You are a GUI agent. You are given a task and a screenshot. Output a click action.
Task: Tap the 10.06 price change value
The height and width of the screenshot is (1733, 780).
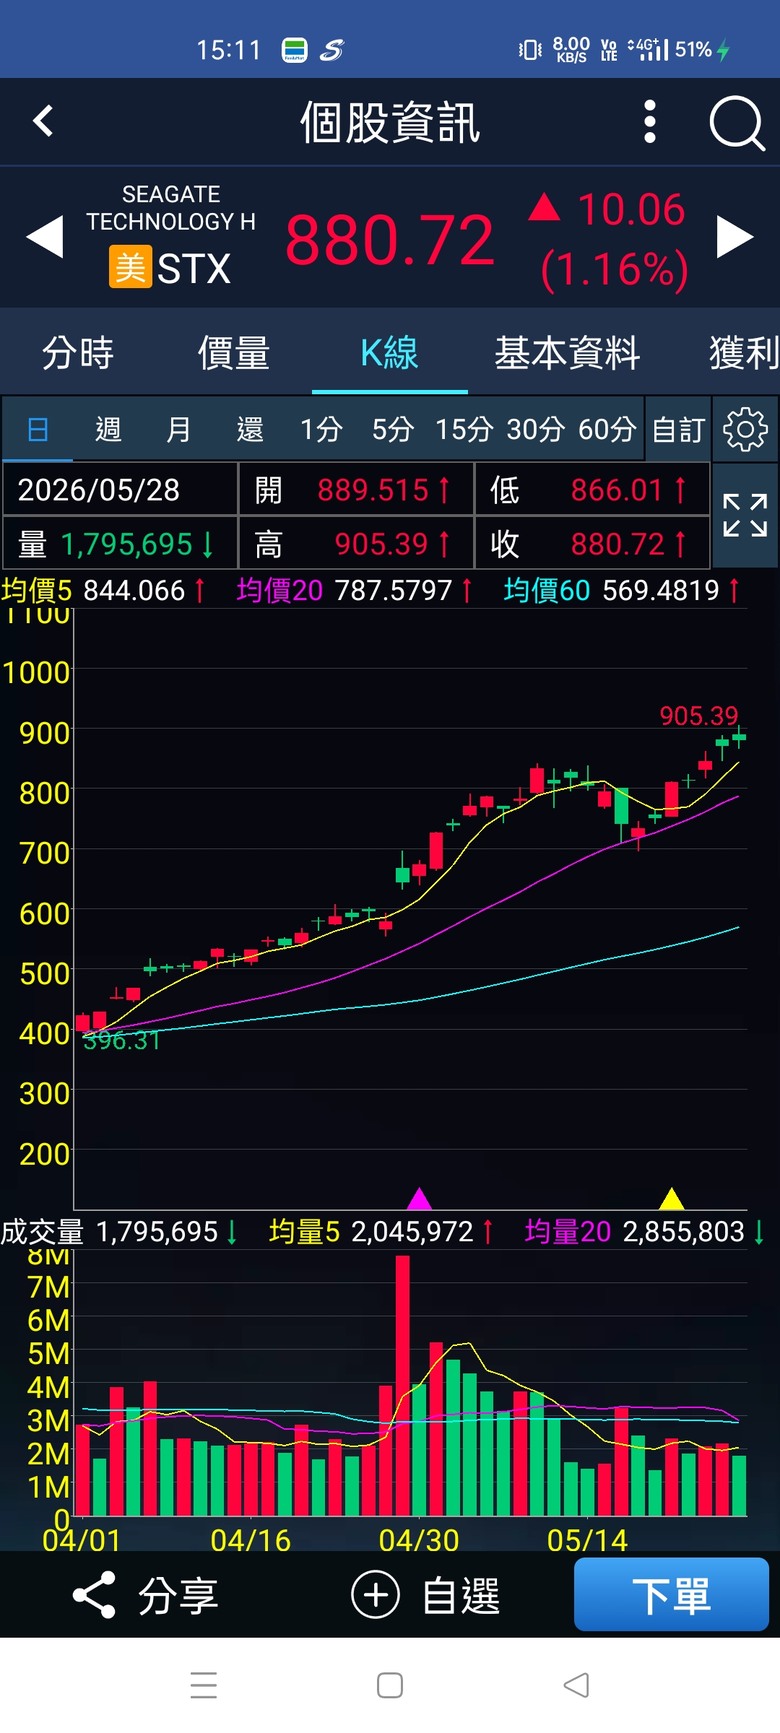click(x=631, y=209)
